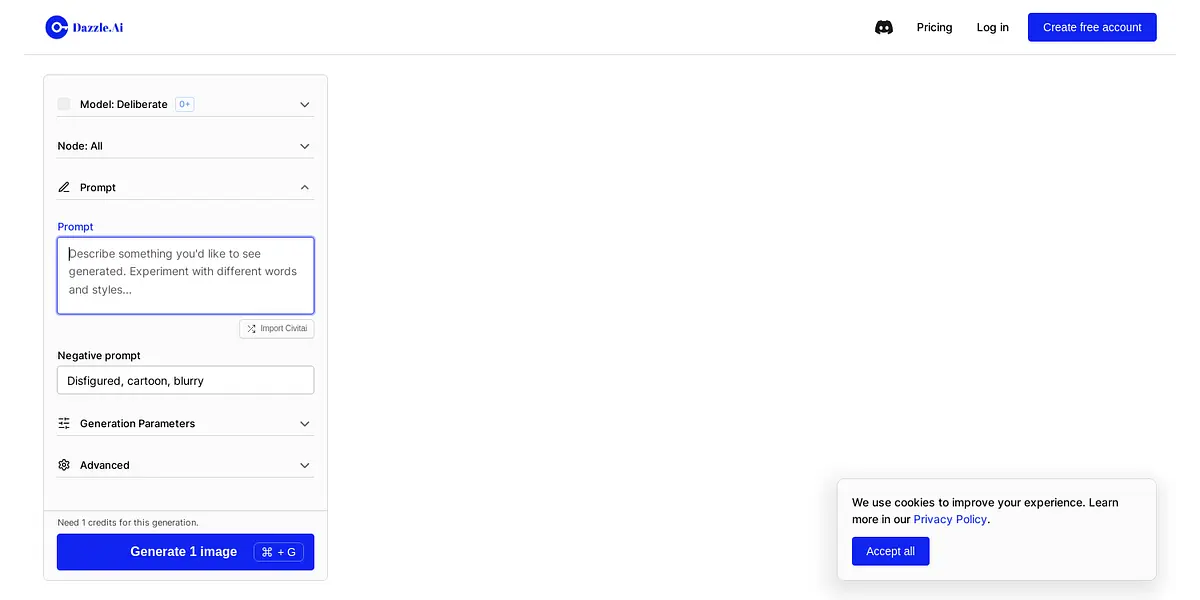
Task: Click the pencil icon beside Prompt
Action: [x=64, y=187]
